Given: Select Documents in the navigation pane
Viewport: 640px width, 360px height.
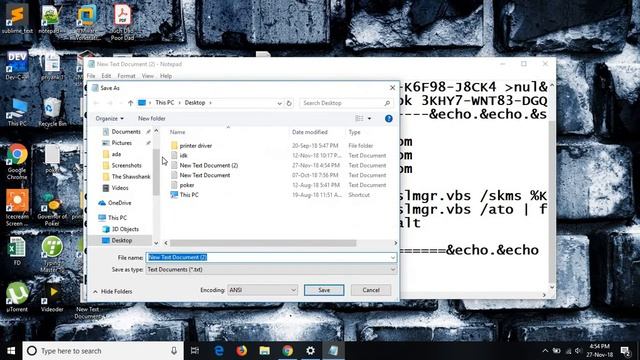Looking at the screenshot, I should point(126,132).
